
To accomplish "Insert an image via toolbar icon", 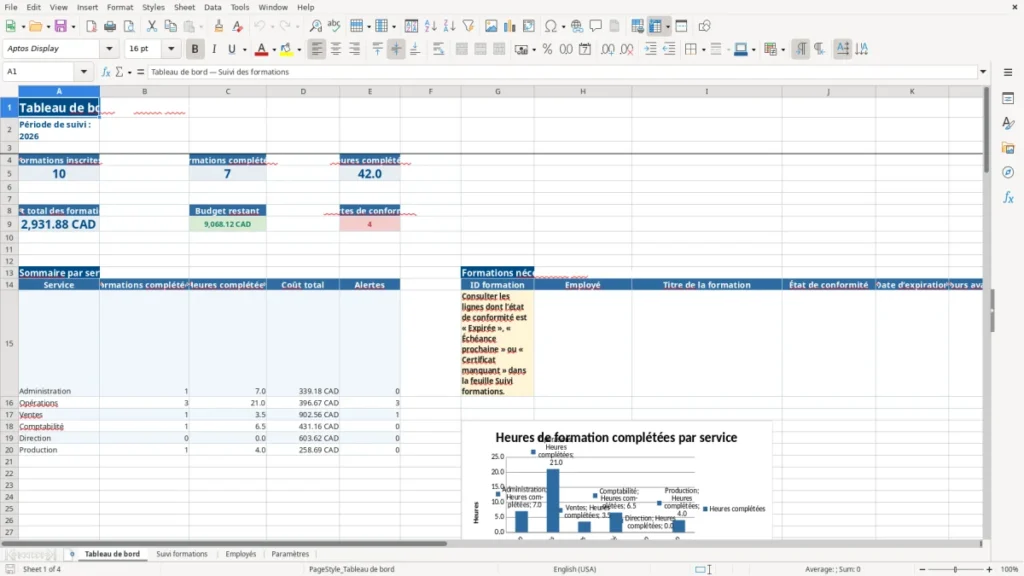I will (x=491, y=26).
